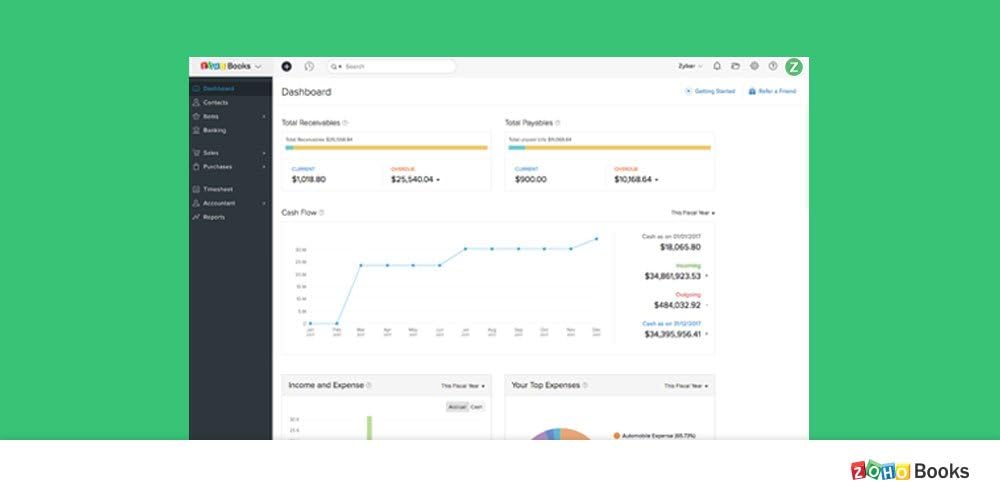Select the Cash toggle in Income and Expense
The image size is (1000, 482).
pyautogui.click(x=476, y=407)
